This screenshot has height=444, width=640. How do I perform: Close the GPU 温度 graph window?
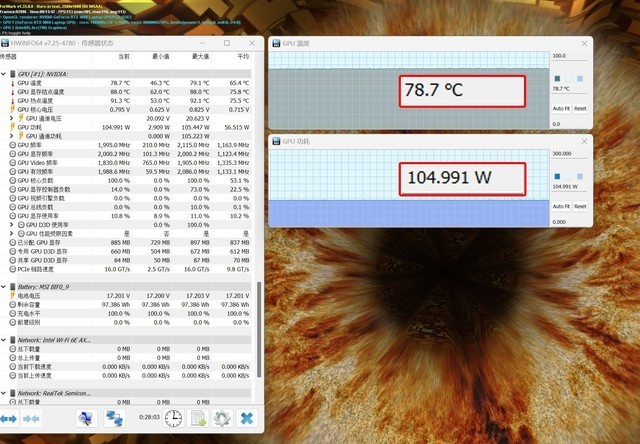[584, 43]
